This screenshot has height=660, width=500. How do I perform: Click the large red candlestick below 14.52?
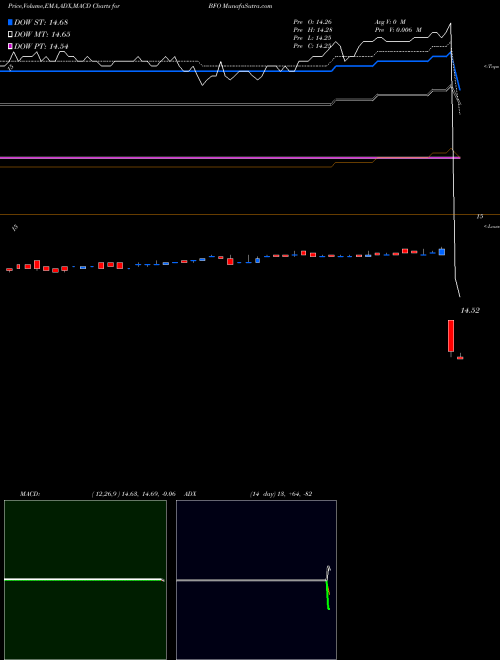point(451,336)
